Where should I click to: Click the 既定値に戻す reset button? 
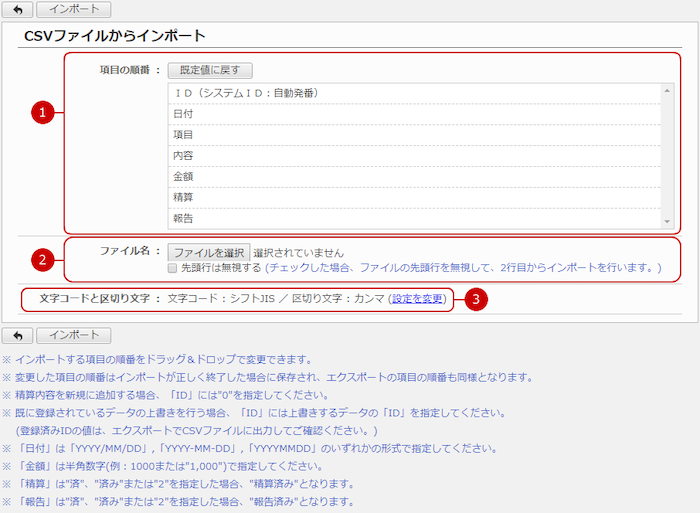(x=210, y=70)
